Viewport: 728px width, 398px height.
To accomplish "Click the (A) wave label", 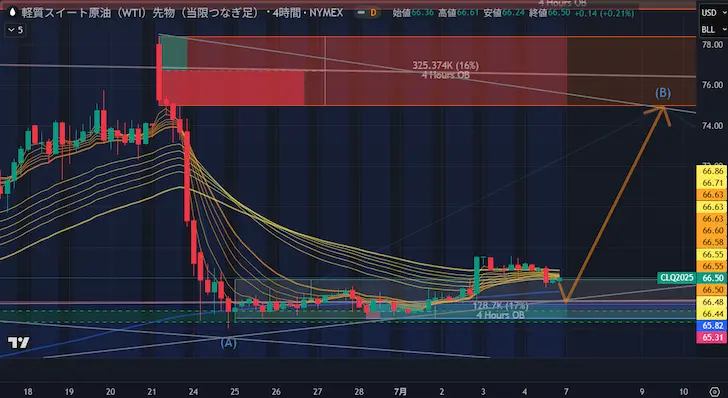I will 228,343.
